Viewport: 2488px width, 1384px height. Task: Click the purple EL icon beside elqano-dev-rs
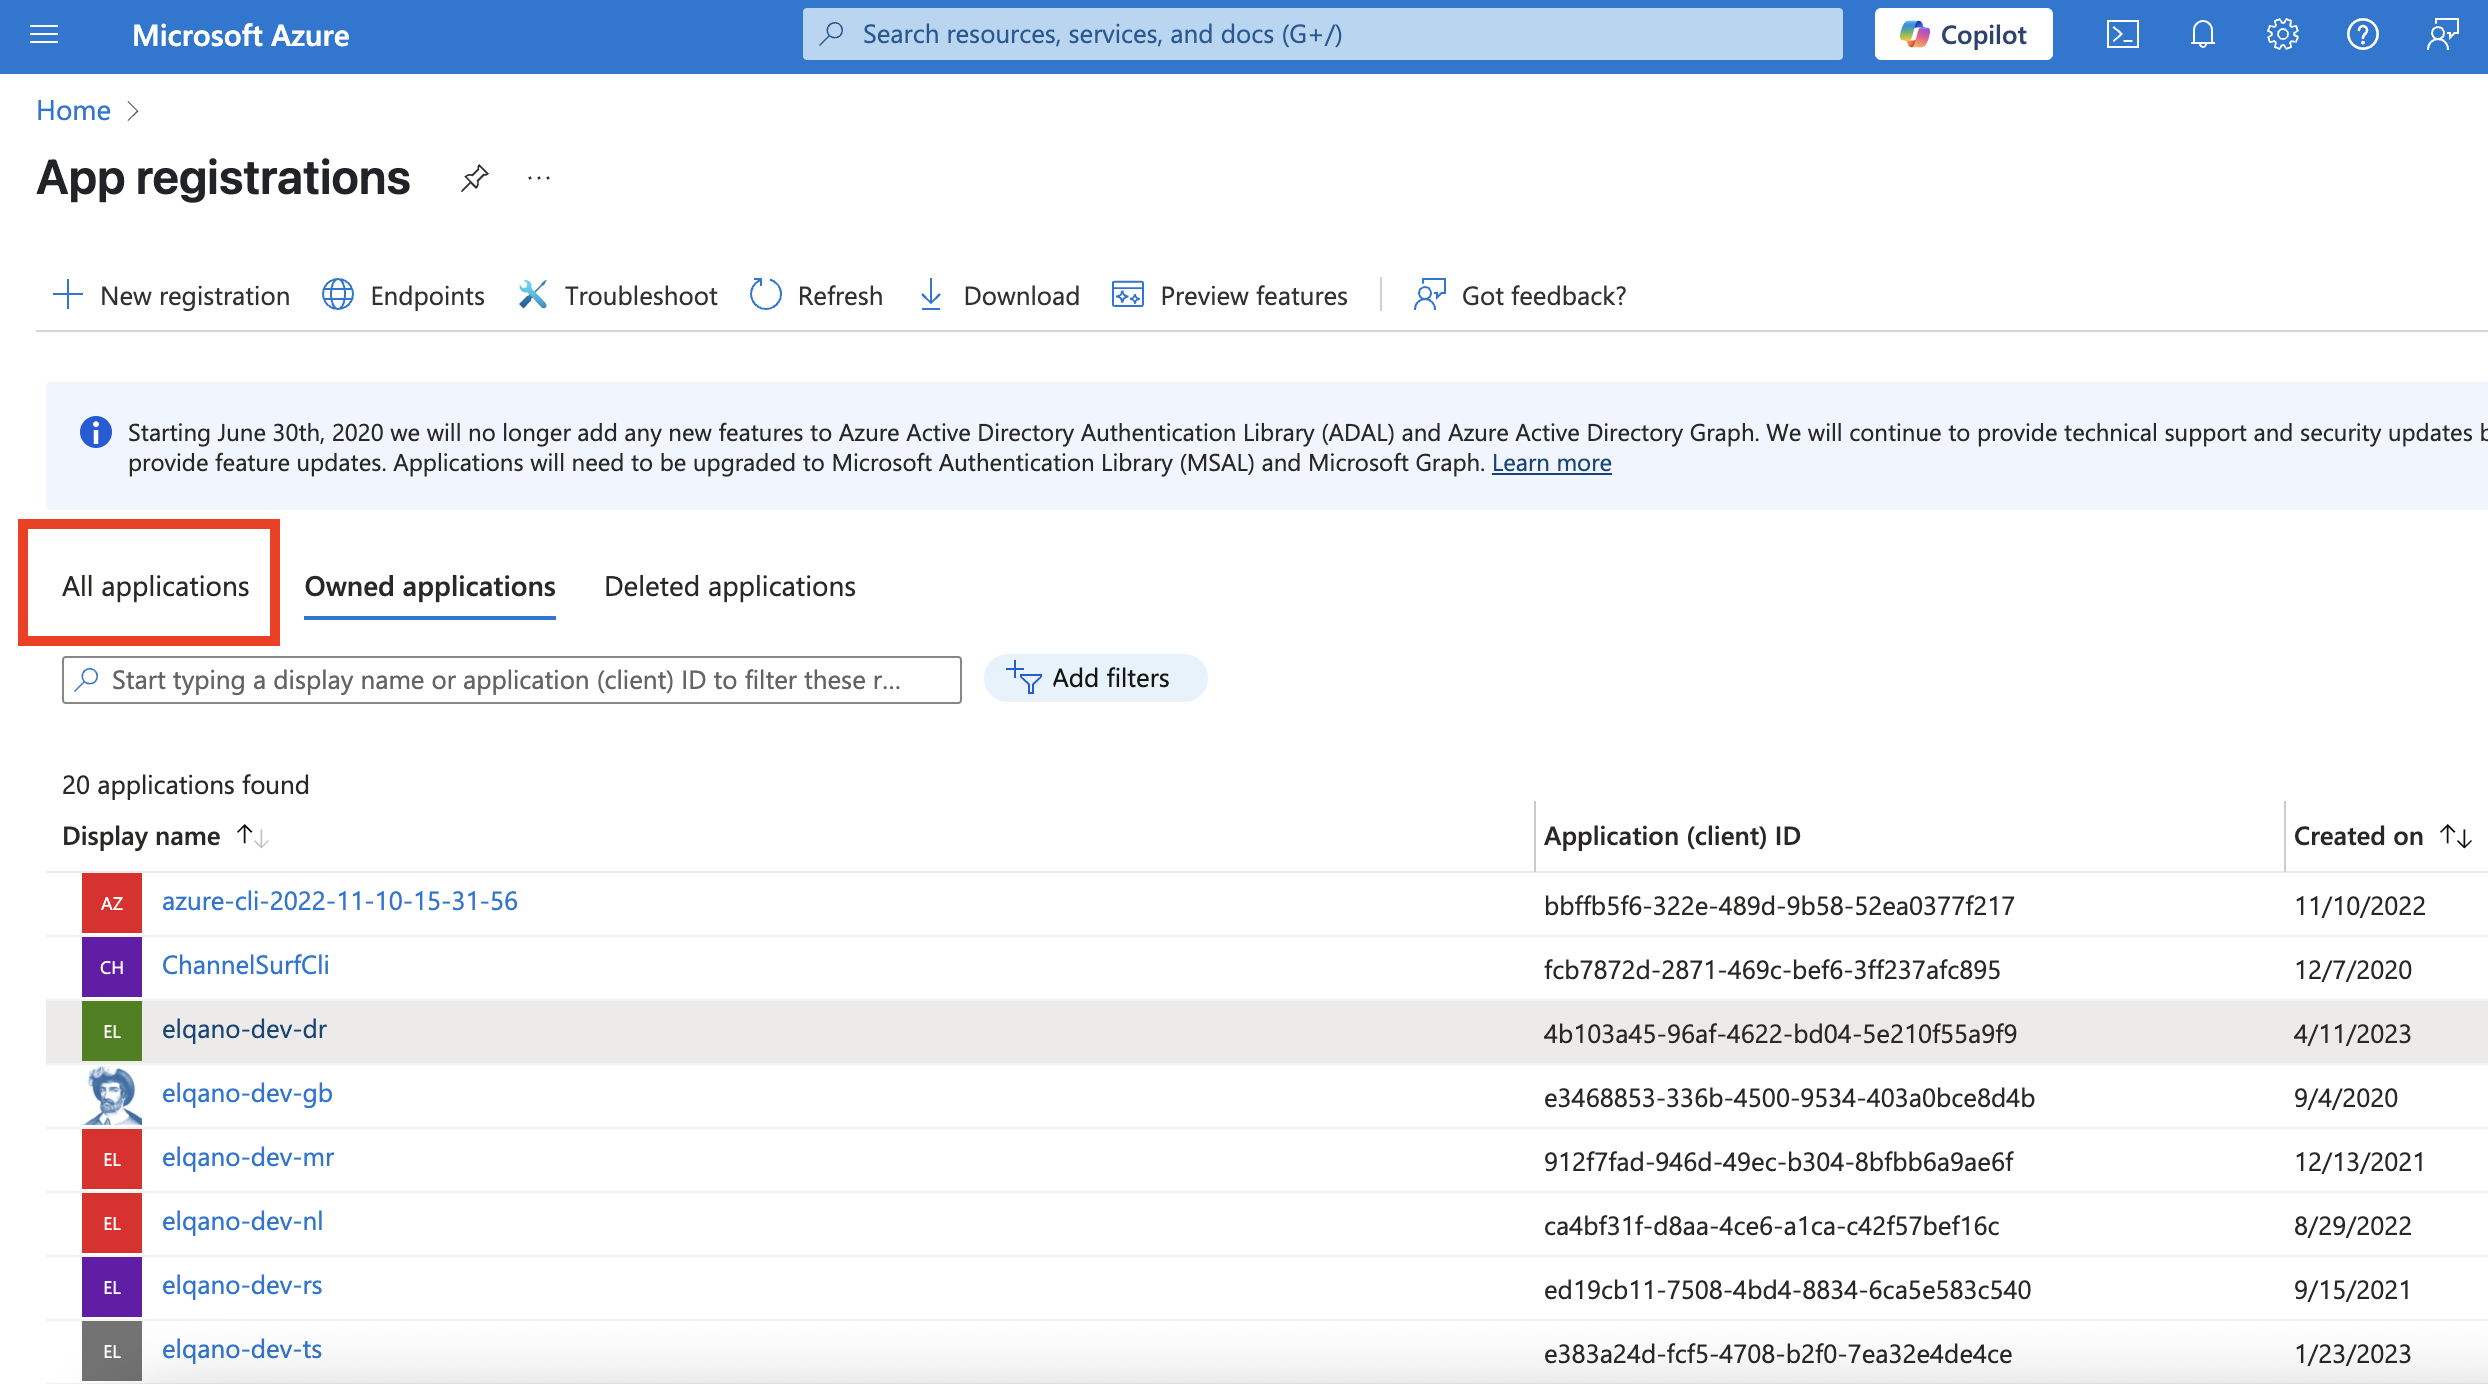click(112, 1287)
